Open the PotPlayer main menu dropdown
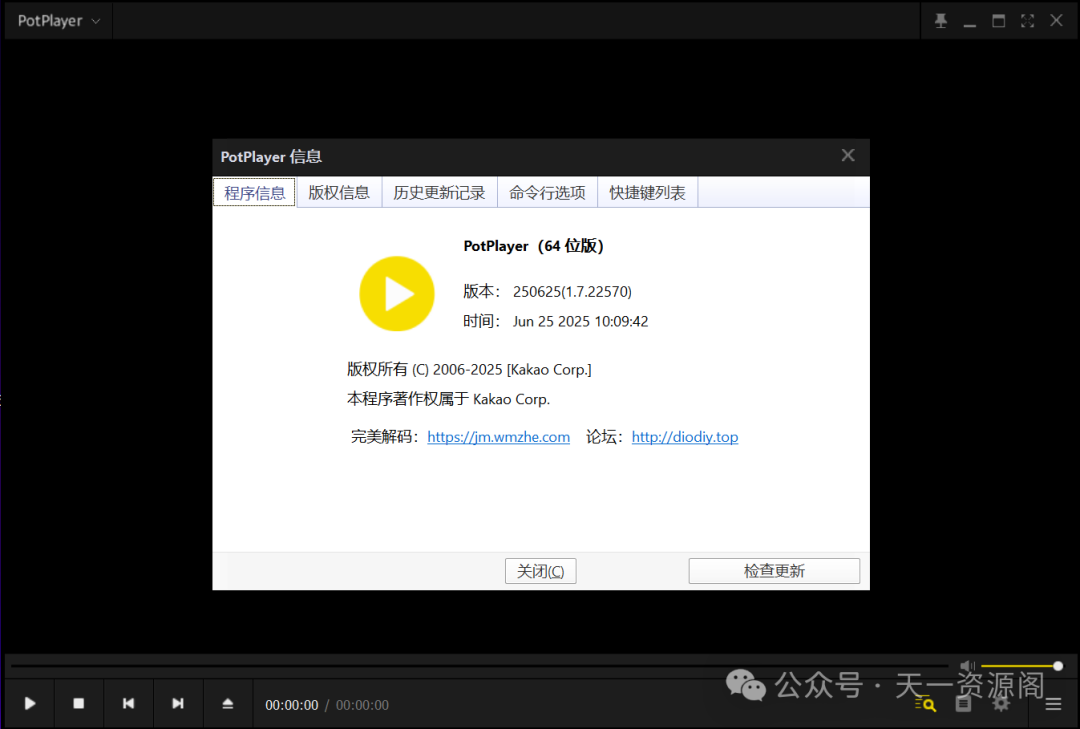The image size is (1080, 729). point(57,20)
